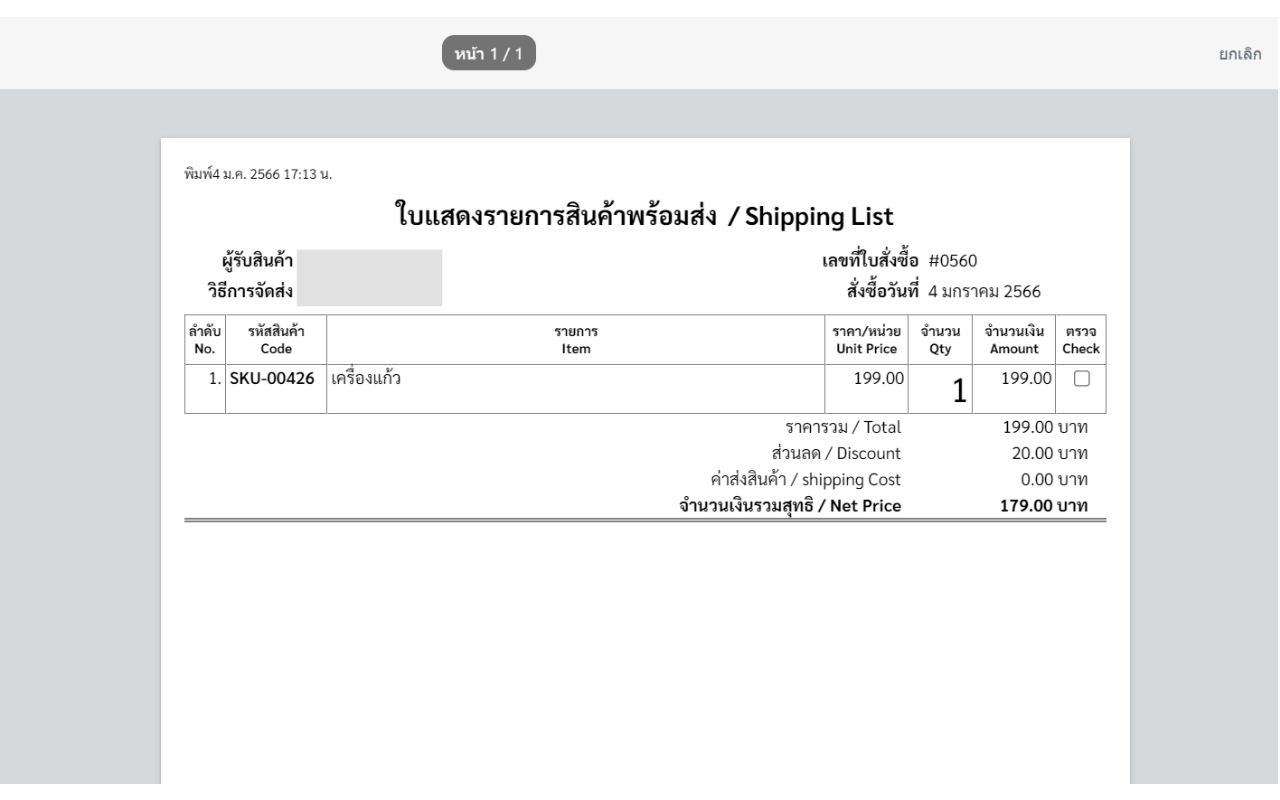Click the Check column header

(1081, 340)
